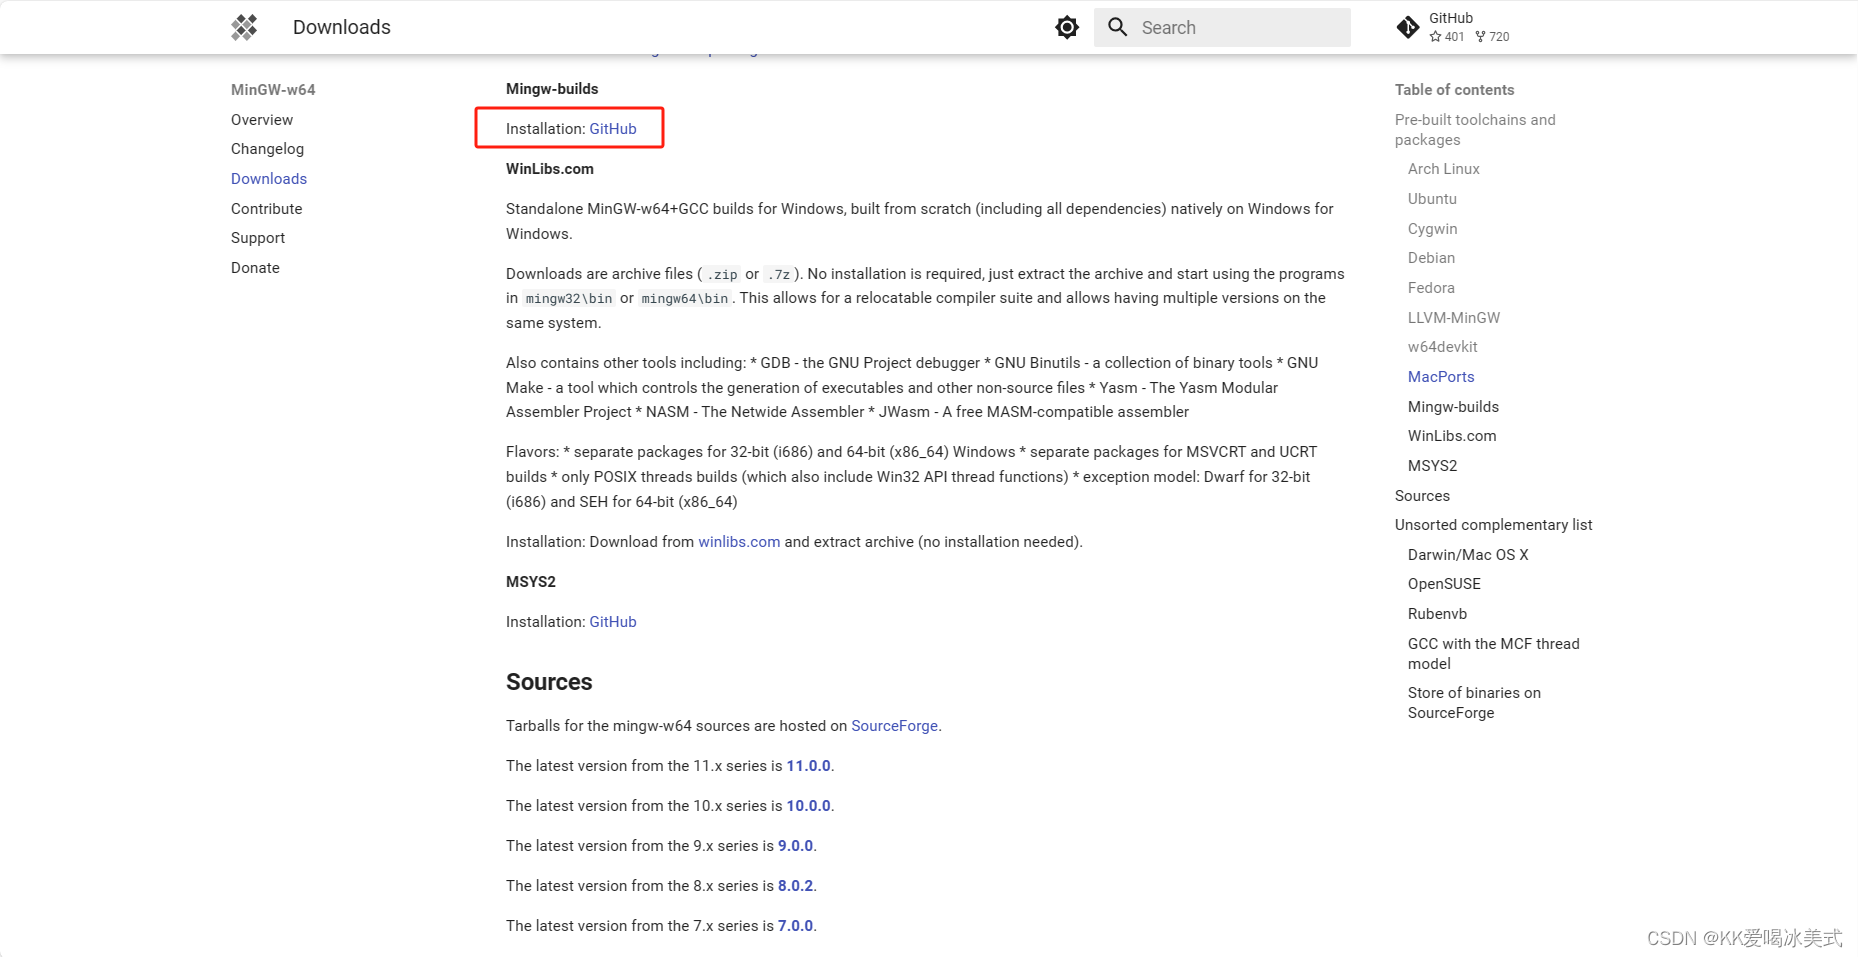This screenshot has width=1858, height=957.
Task: Jump to MSYS2 in table of contents
Action: (1433, 465)
